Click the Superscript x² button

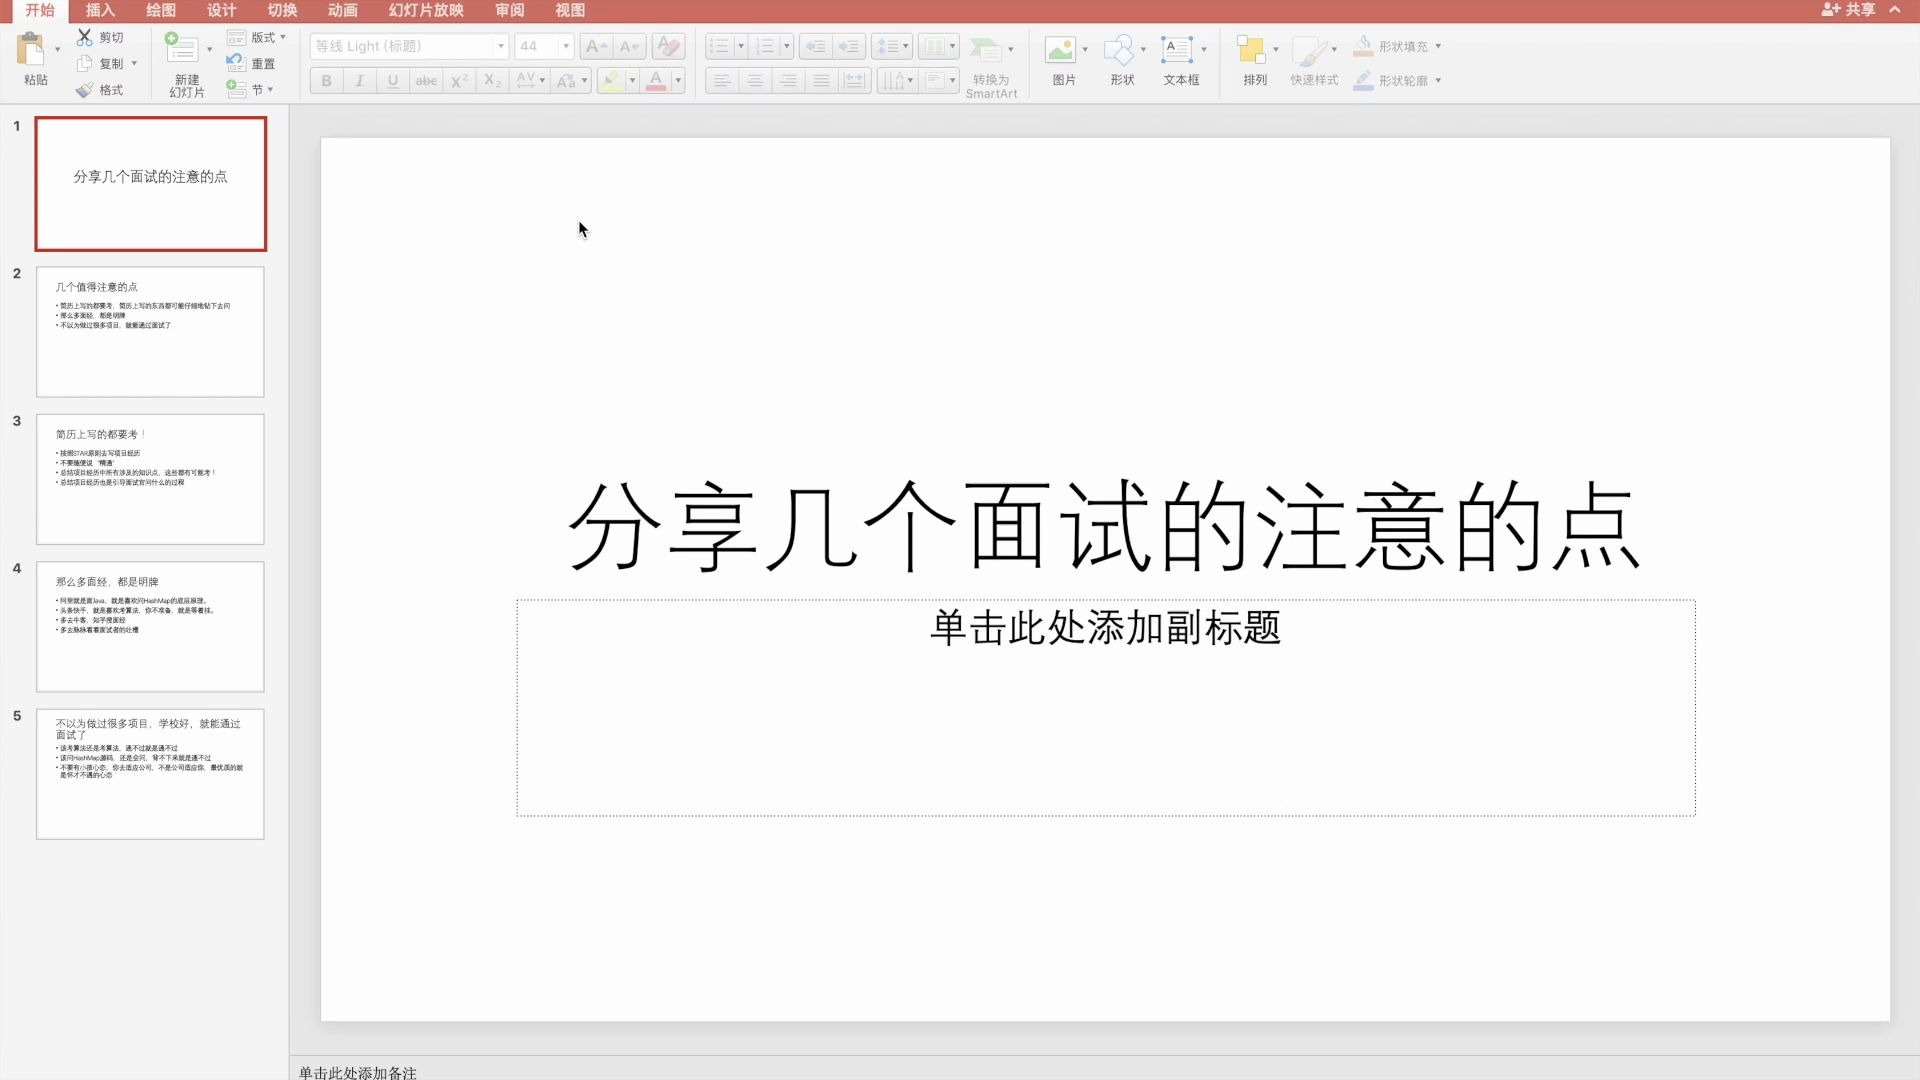coord(460,81)
